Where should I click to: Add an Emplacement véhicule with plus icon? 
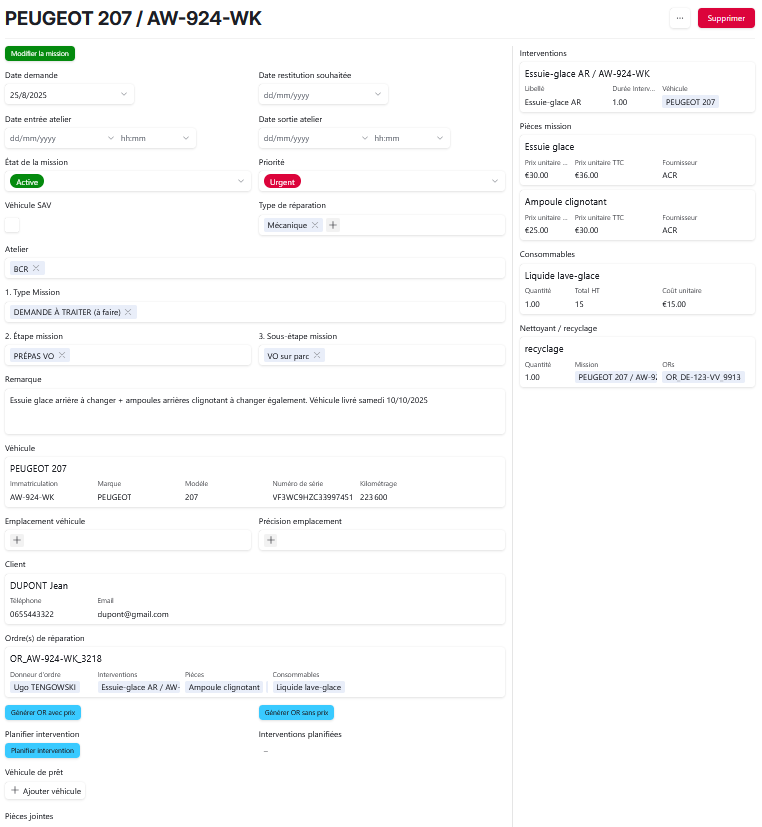[x=17, y=540]
